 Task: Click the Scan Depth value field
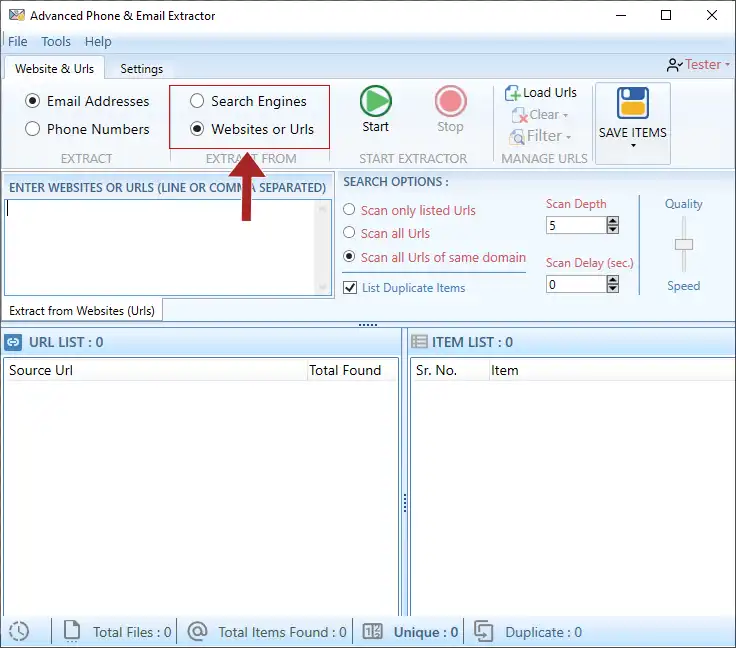pyautogui.click(x=576, y=225)
